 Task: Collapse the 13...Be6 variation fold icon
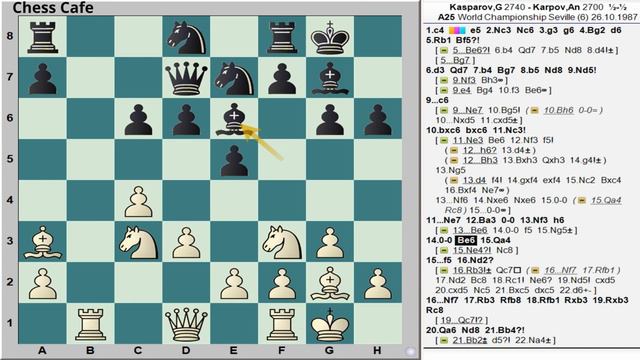(444, 230)
